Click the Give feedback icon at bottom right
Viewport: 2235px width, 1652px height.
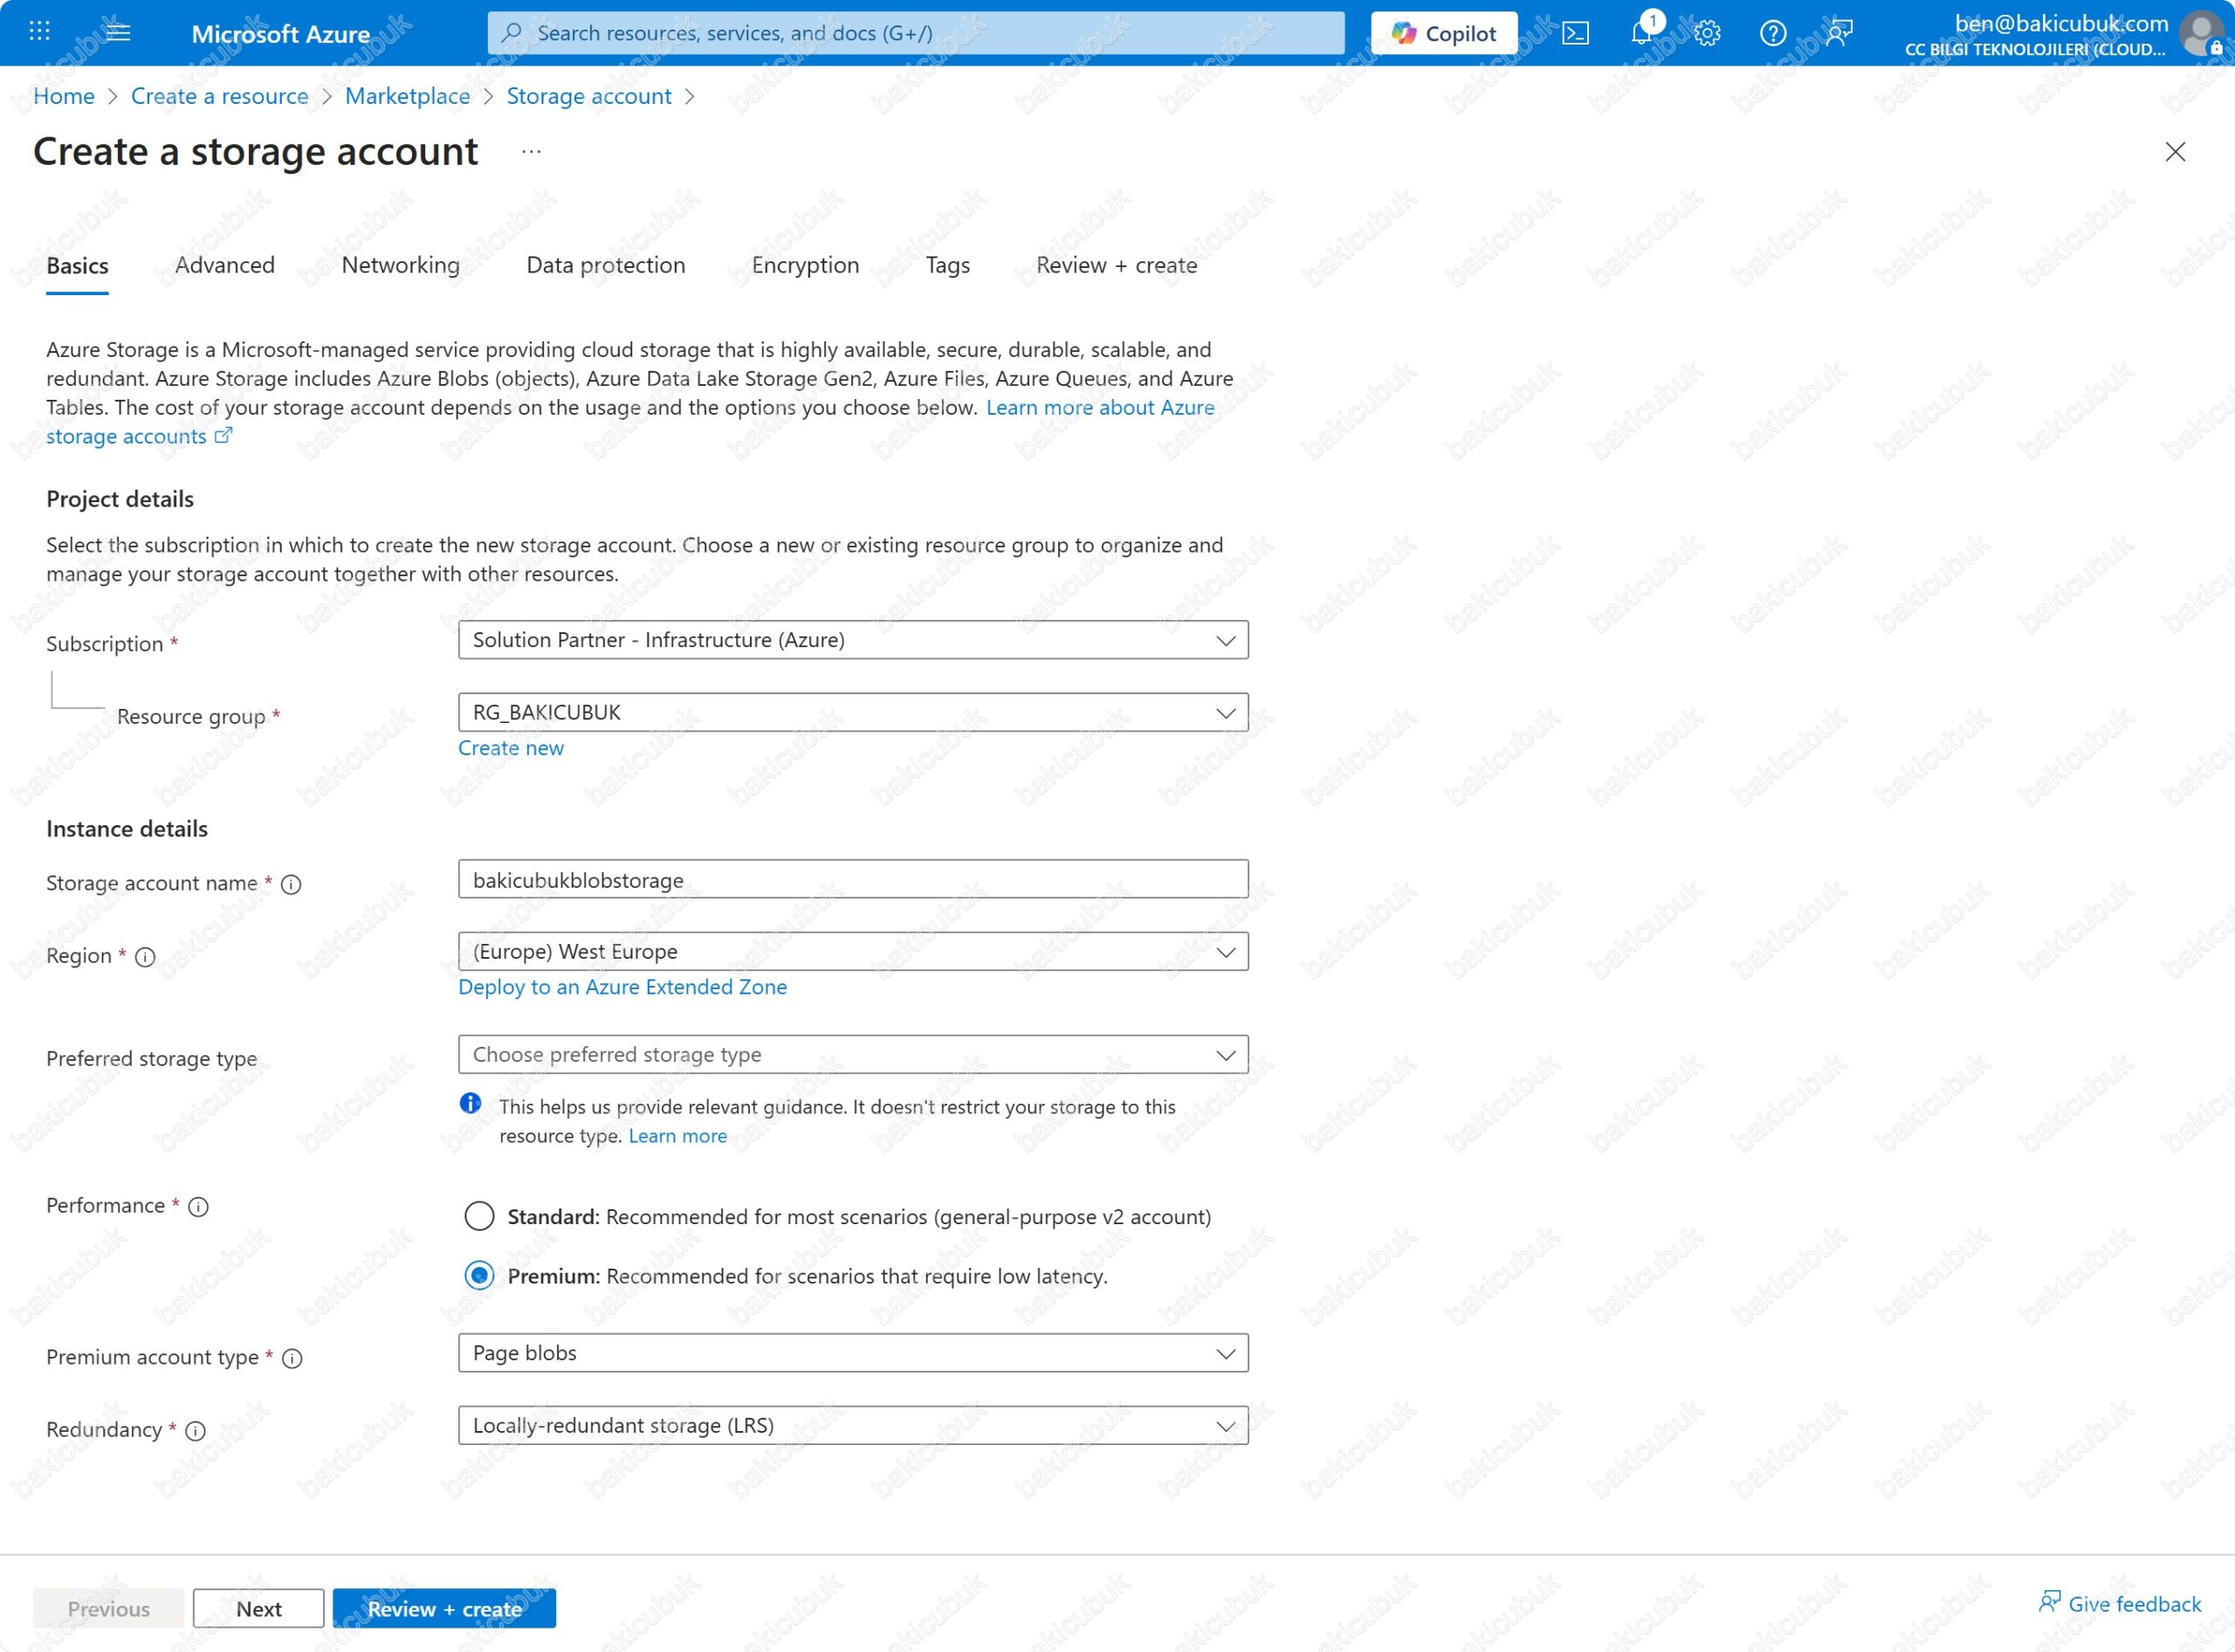pos(2049,1602)
